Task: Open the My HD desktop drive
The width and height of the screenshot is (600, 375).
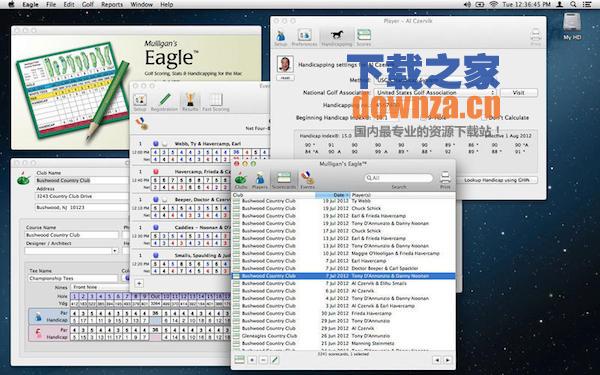Action: pos(572,26)
